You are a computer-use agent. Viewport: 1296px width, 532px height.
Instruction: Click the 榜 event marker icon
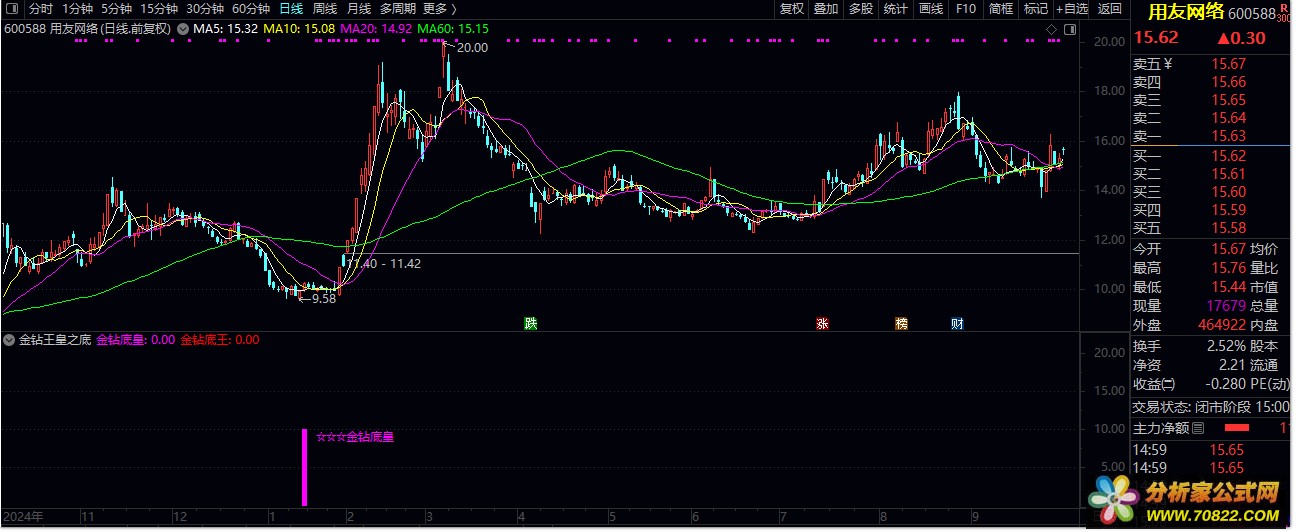coord(902,323)
